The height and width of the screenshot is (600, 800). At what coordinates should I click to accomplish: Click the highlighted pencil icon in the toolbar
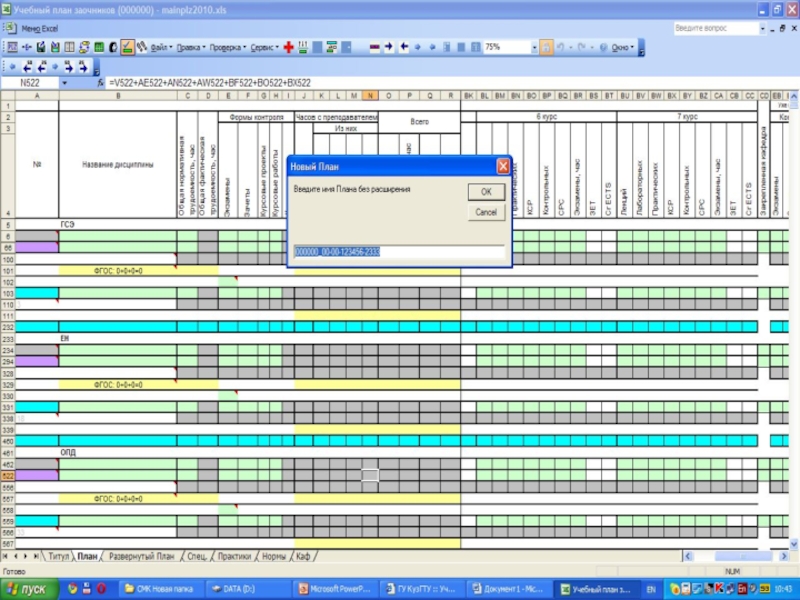click(129, 47)
